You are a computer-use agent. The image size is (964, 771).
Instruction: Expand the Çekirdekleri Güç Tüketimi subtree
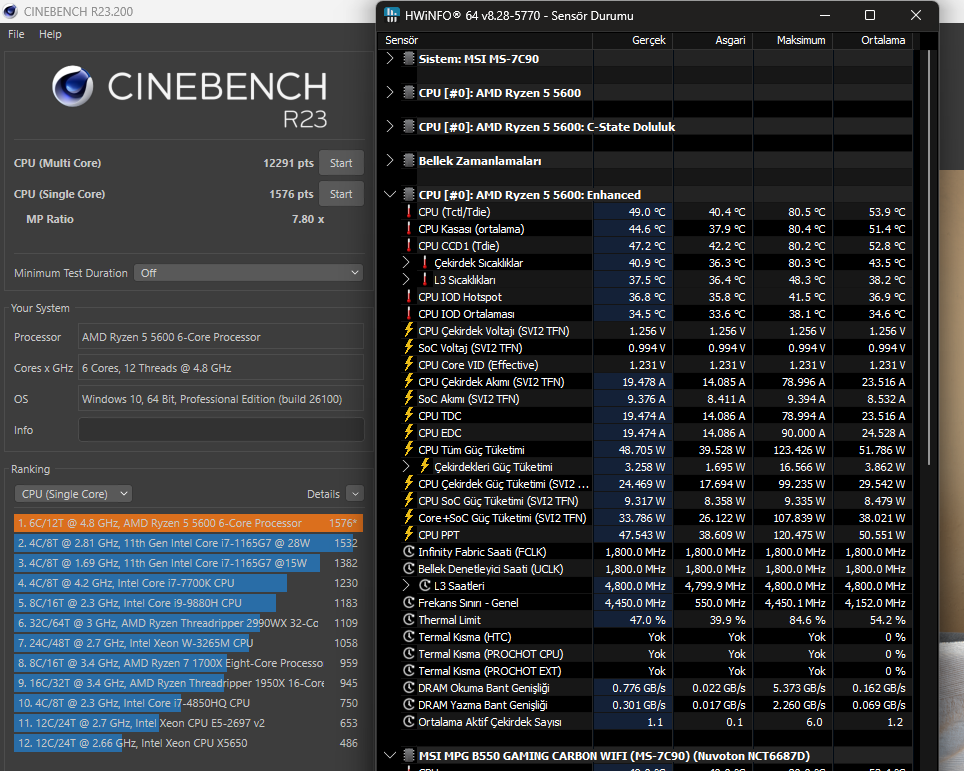[x=406, y=466]
